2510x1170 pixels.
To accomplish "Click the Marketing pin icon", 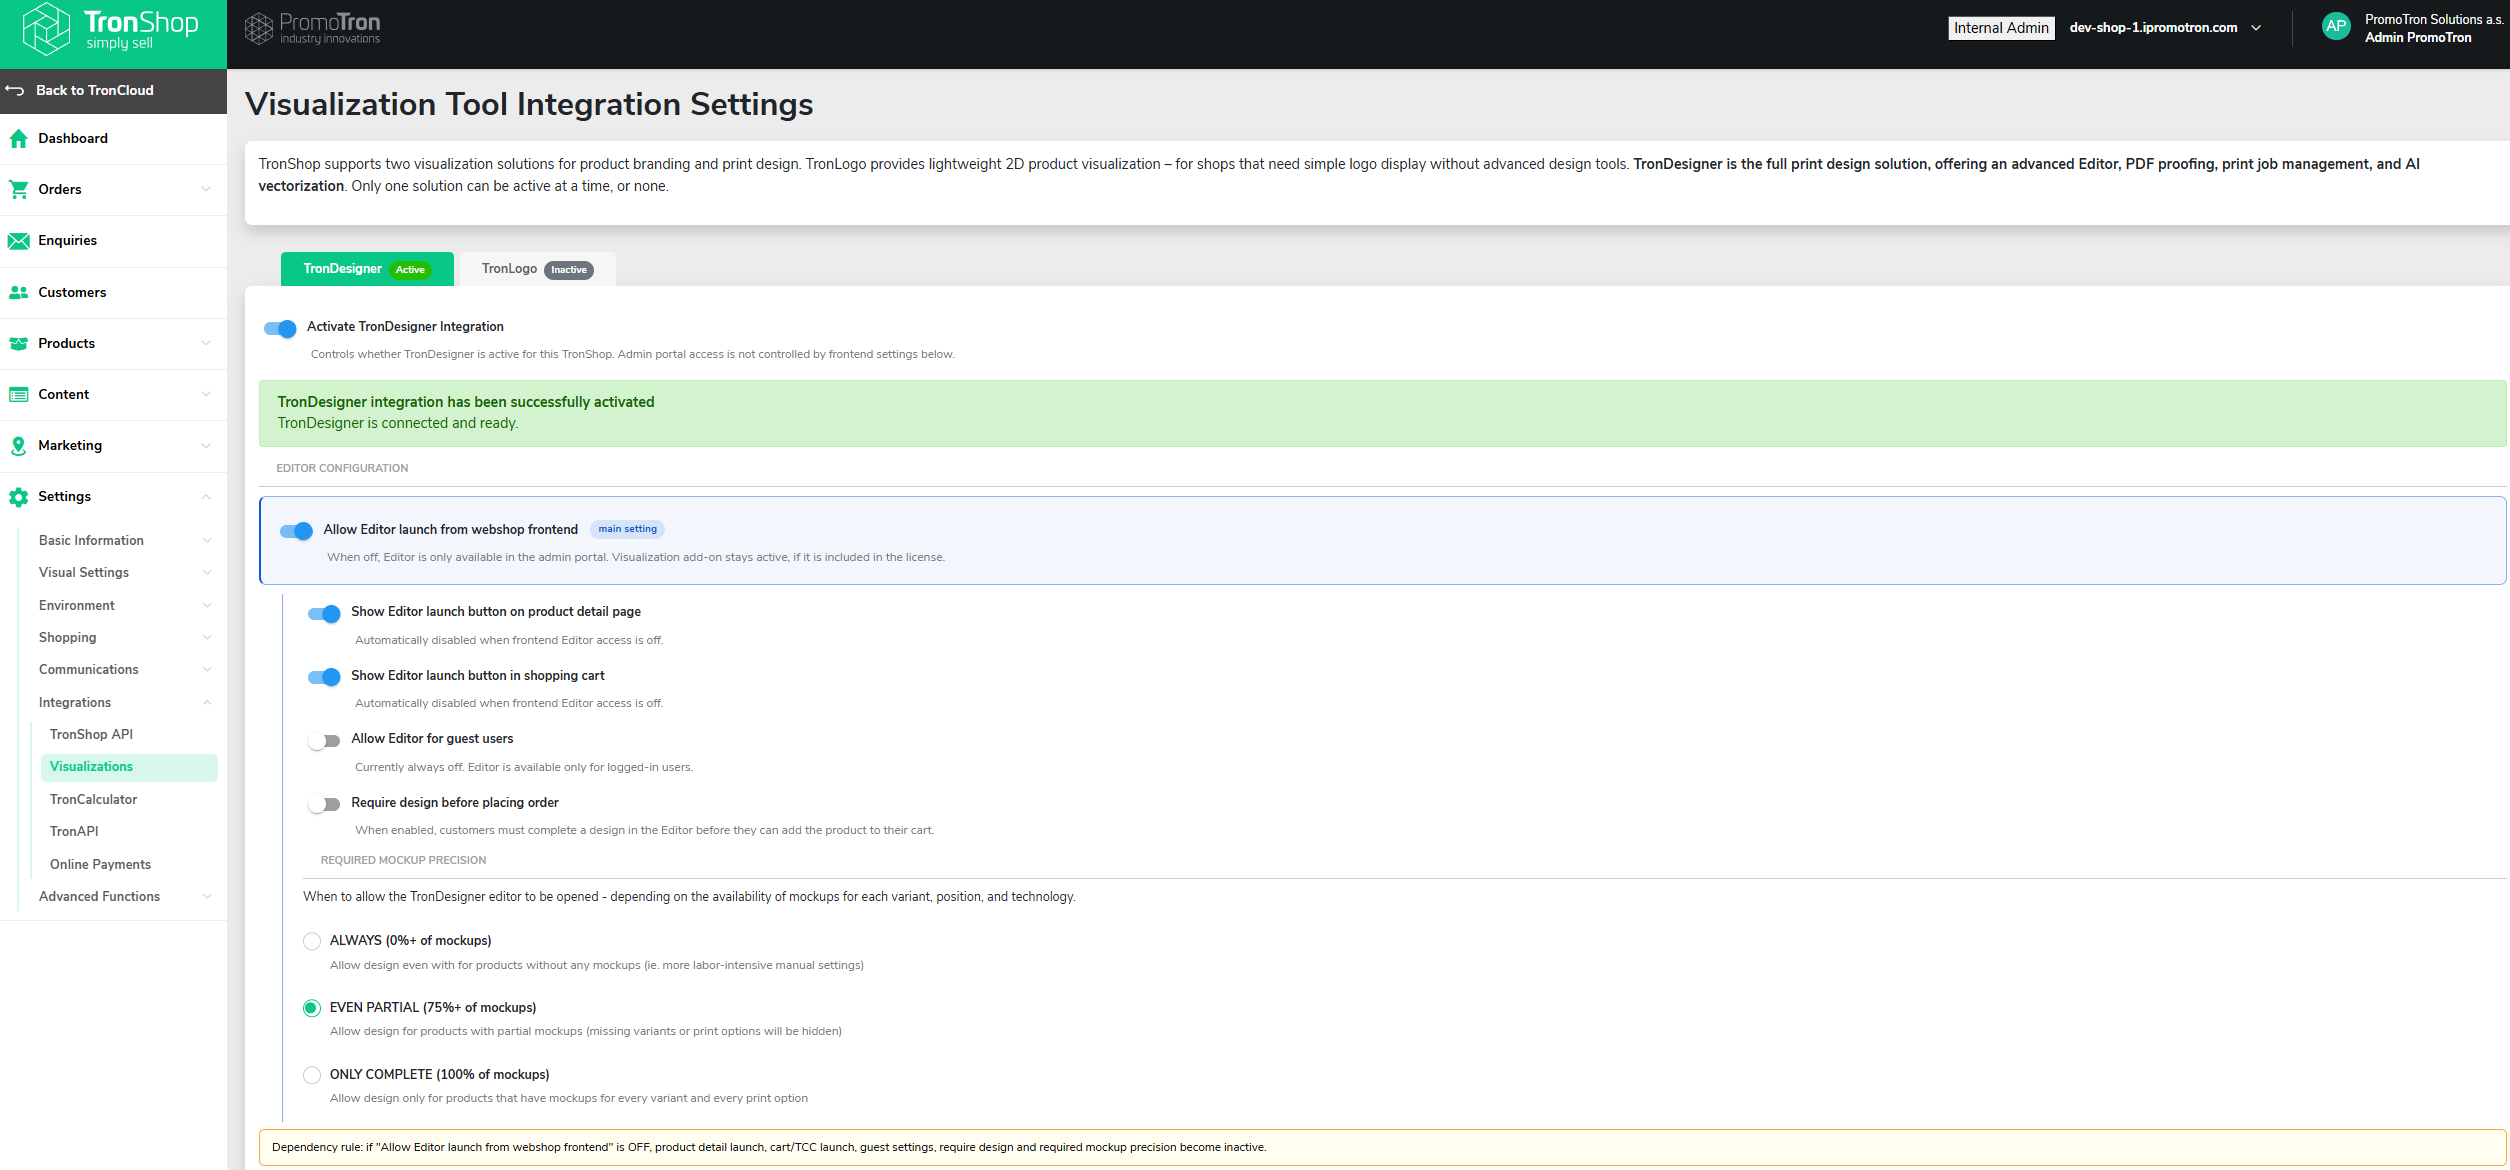I will tap(18, 446).
